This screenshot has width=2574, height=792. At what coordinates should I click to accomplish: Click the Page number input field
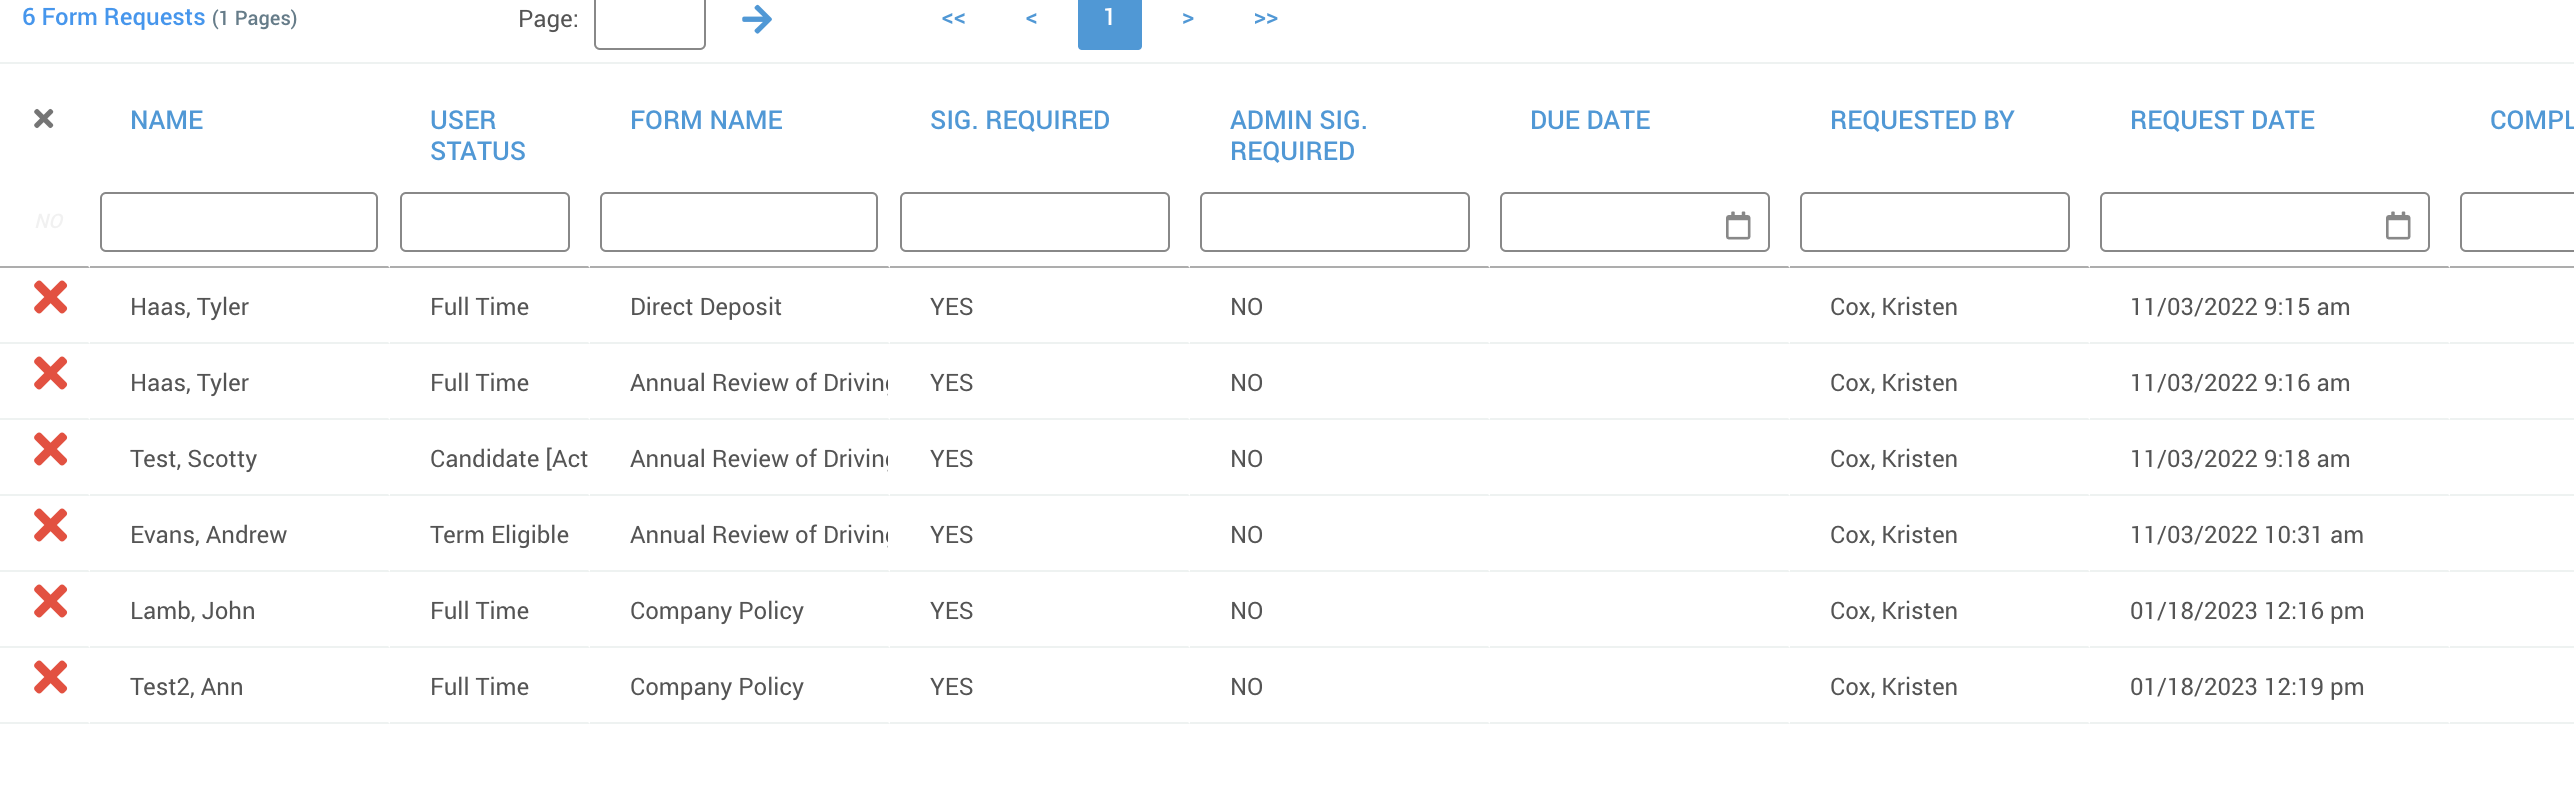point(650,22)
